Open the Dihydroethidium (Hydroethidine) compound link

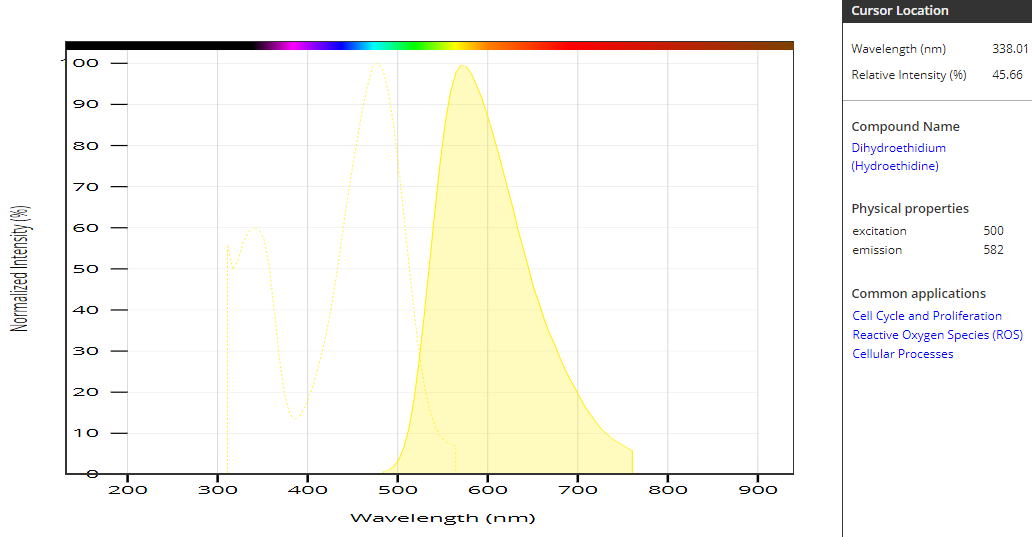click(898, 157)
